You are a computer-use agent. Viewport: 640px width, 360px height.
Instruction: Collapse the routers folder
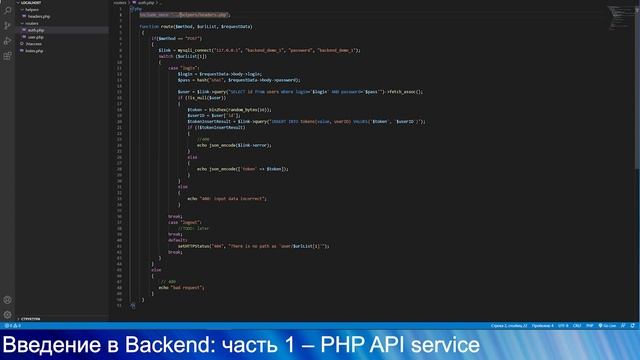coord(22,23)
